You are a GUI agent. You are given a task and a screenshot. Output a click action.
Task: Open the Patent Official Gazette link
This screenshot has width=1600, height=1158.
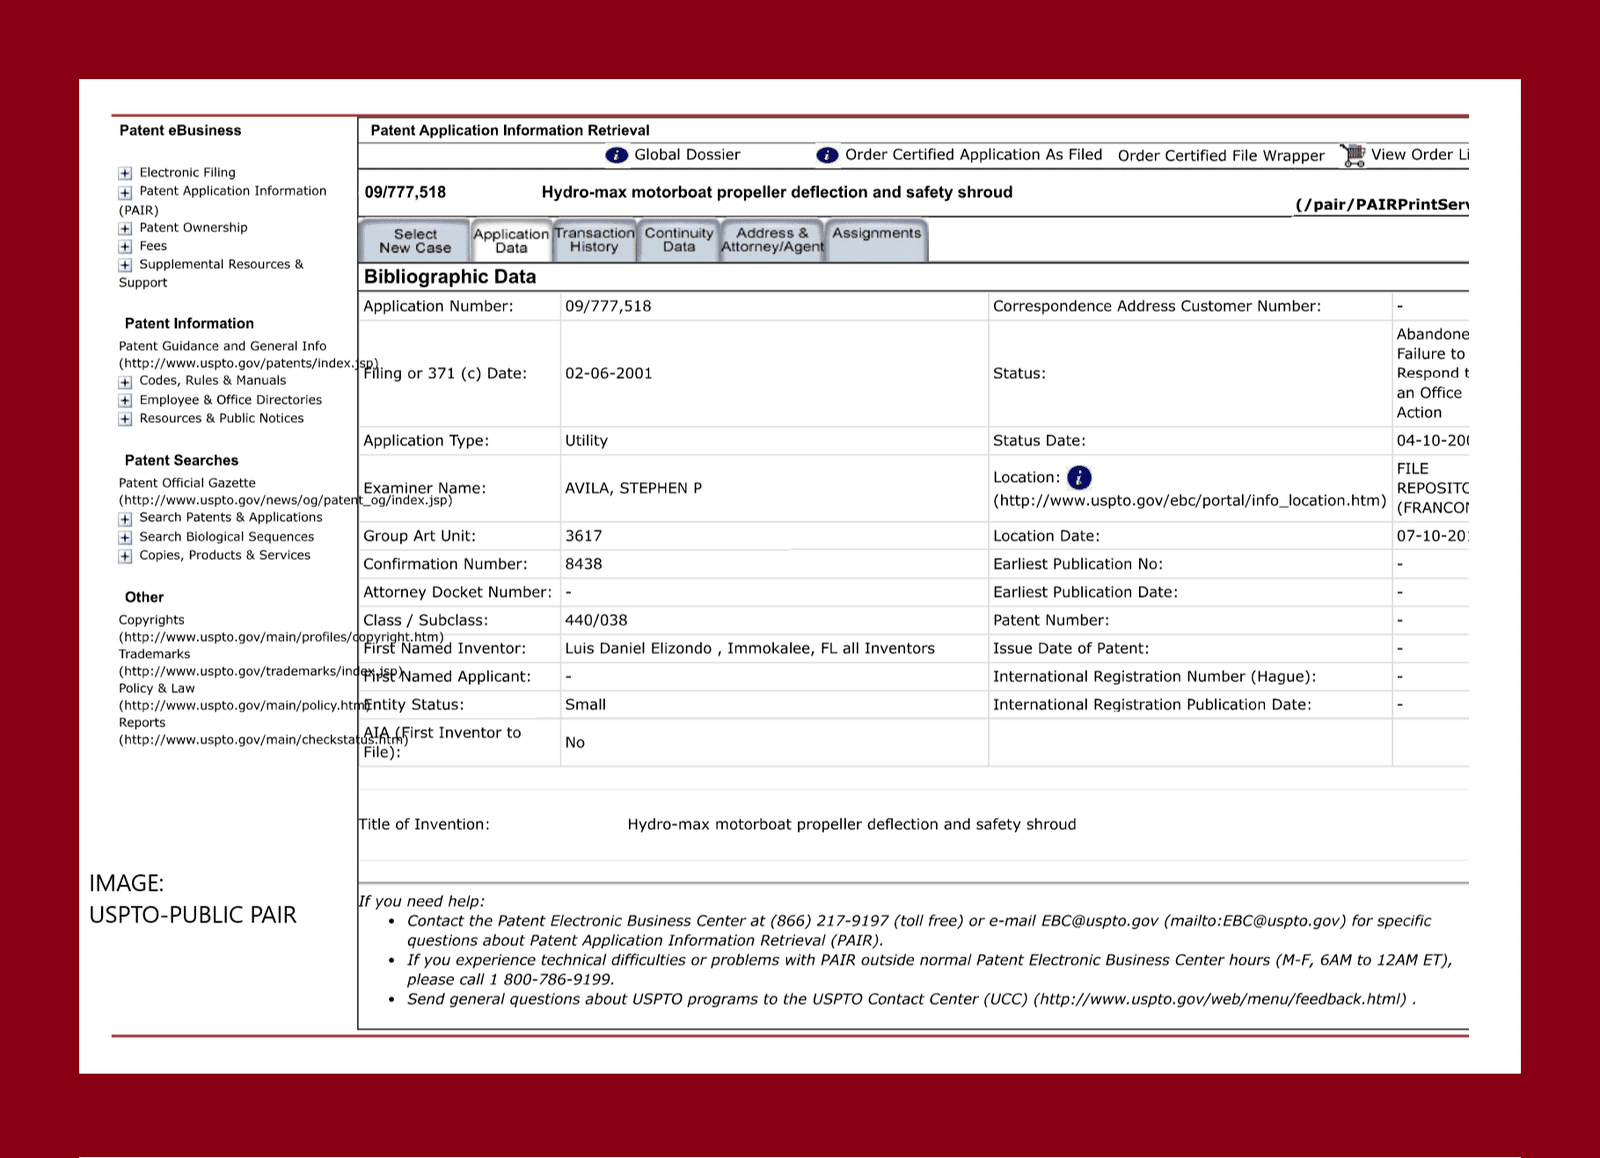tap(187, 483)
